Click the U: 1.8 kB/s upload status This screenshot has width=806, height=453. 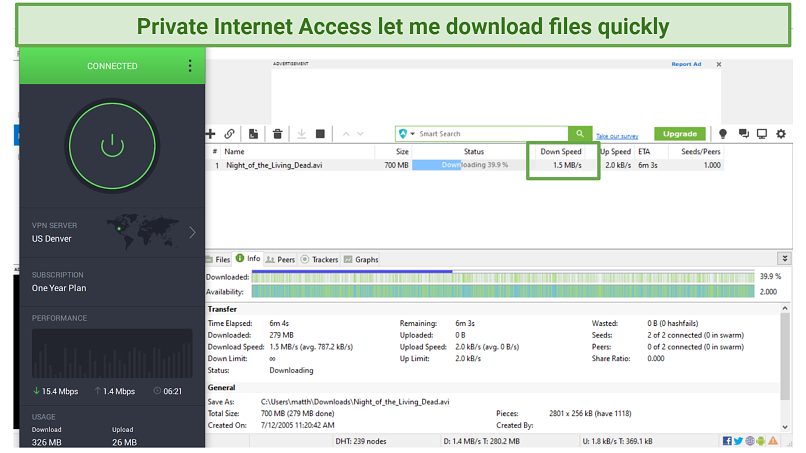[617, 441]
